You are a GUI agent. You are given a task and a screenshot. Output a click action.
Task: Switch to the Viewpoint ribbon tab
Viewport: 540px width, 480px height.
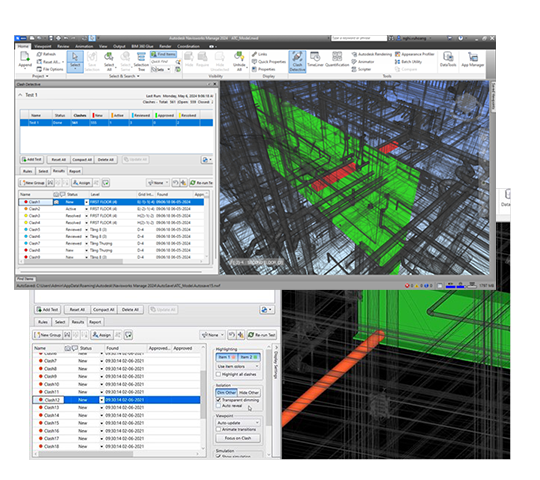43,46
